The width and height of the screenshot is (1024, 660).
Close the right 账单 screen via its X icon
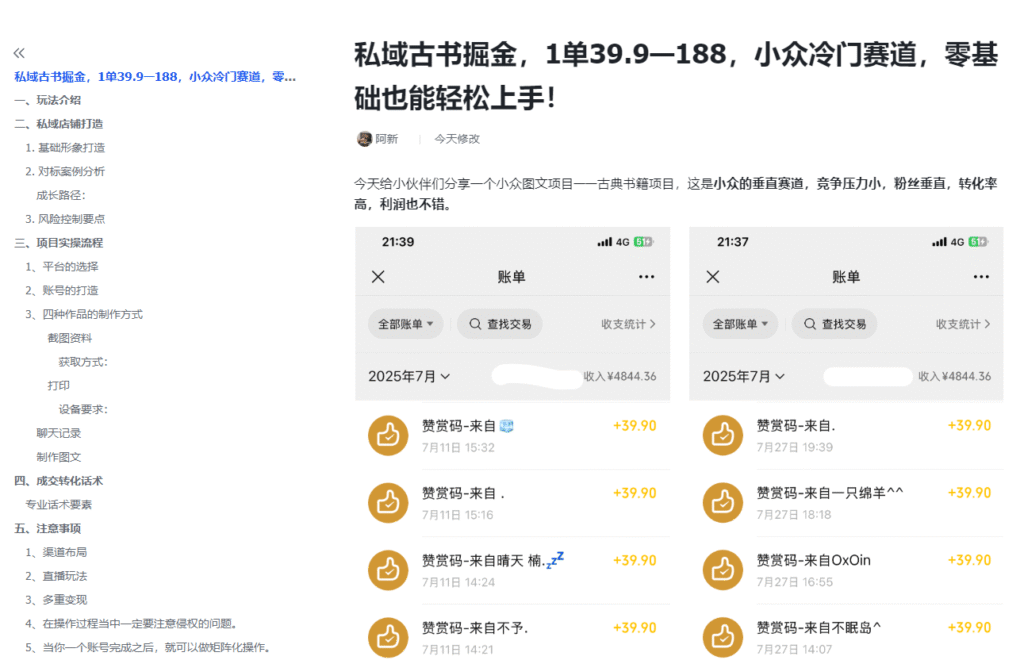[x=713, y=277]
